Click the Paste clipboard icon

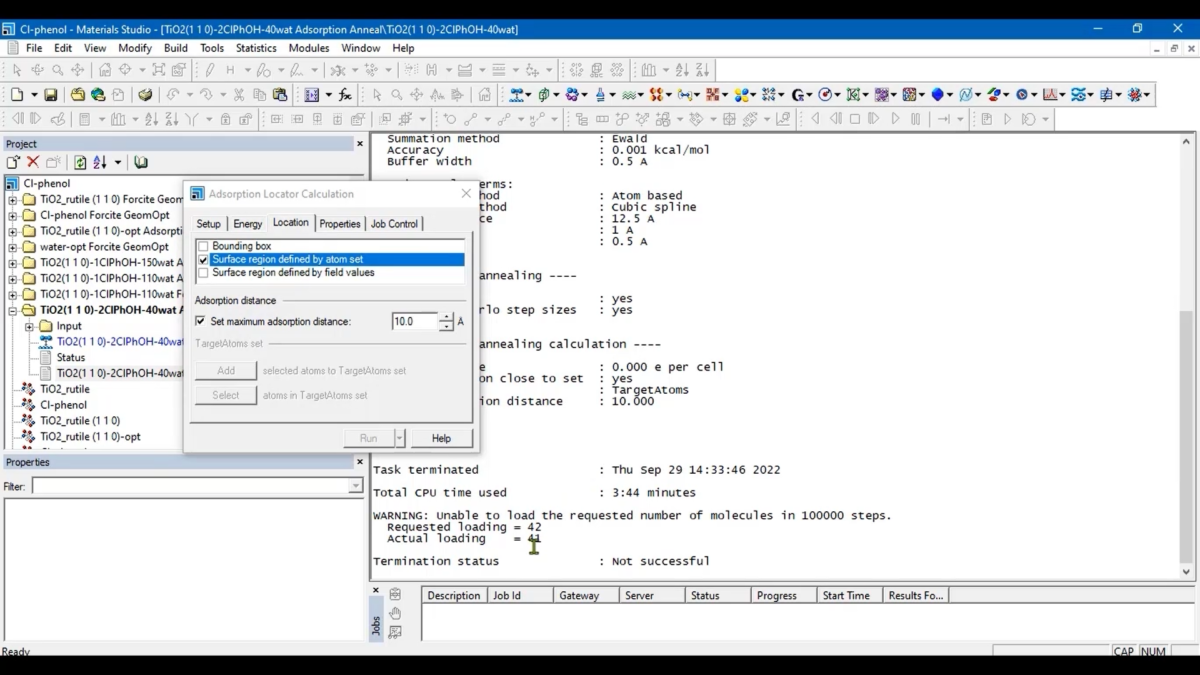tap(280, 95)
